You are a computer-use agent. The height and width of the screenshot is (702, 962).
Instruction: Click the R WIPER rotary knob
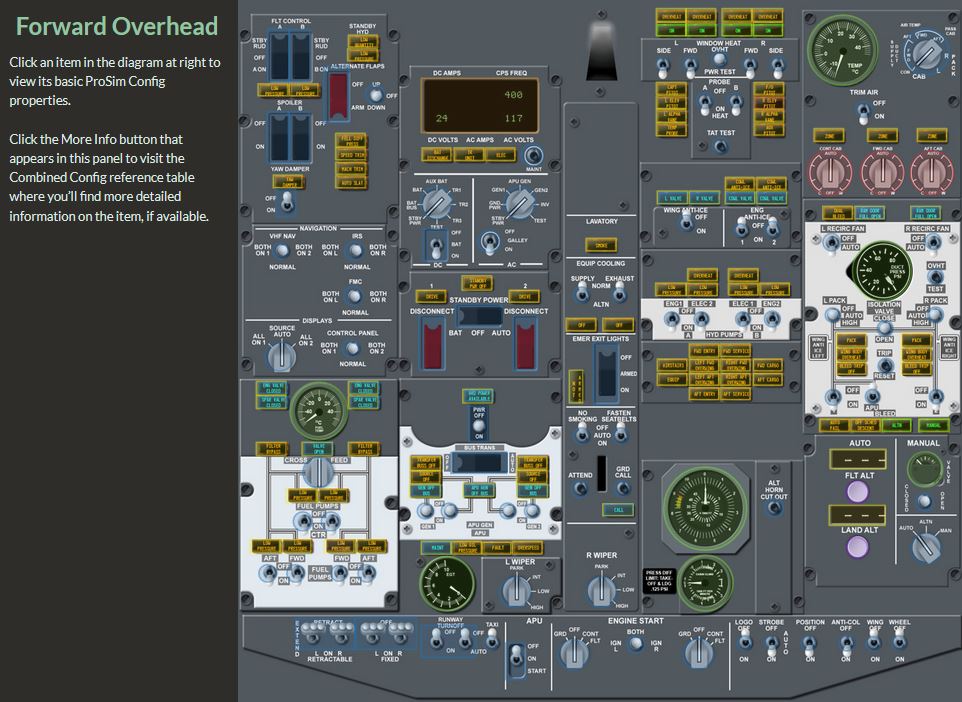pos(600,591)
